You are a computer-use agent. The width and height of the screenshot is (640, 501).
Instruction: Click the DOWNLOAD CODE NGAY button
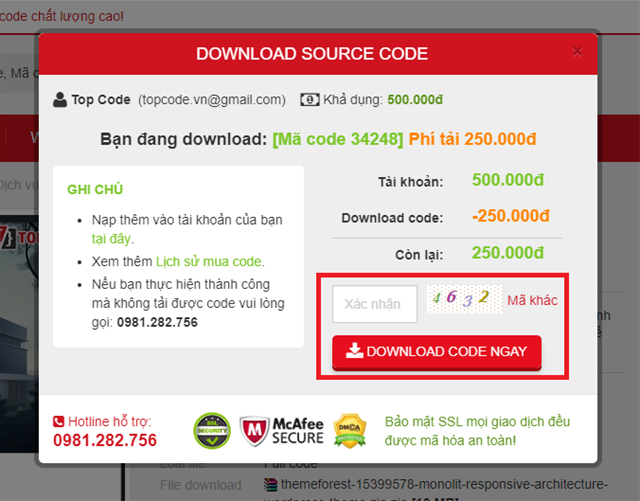[x=437, y=352]
